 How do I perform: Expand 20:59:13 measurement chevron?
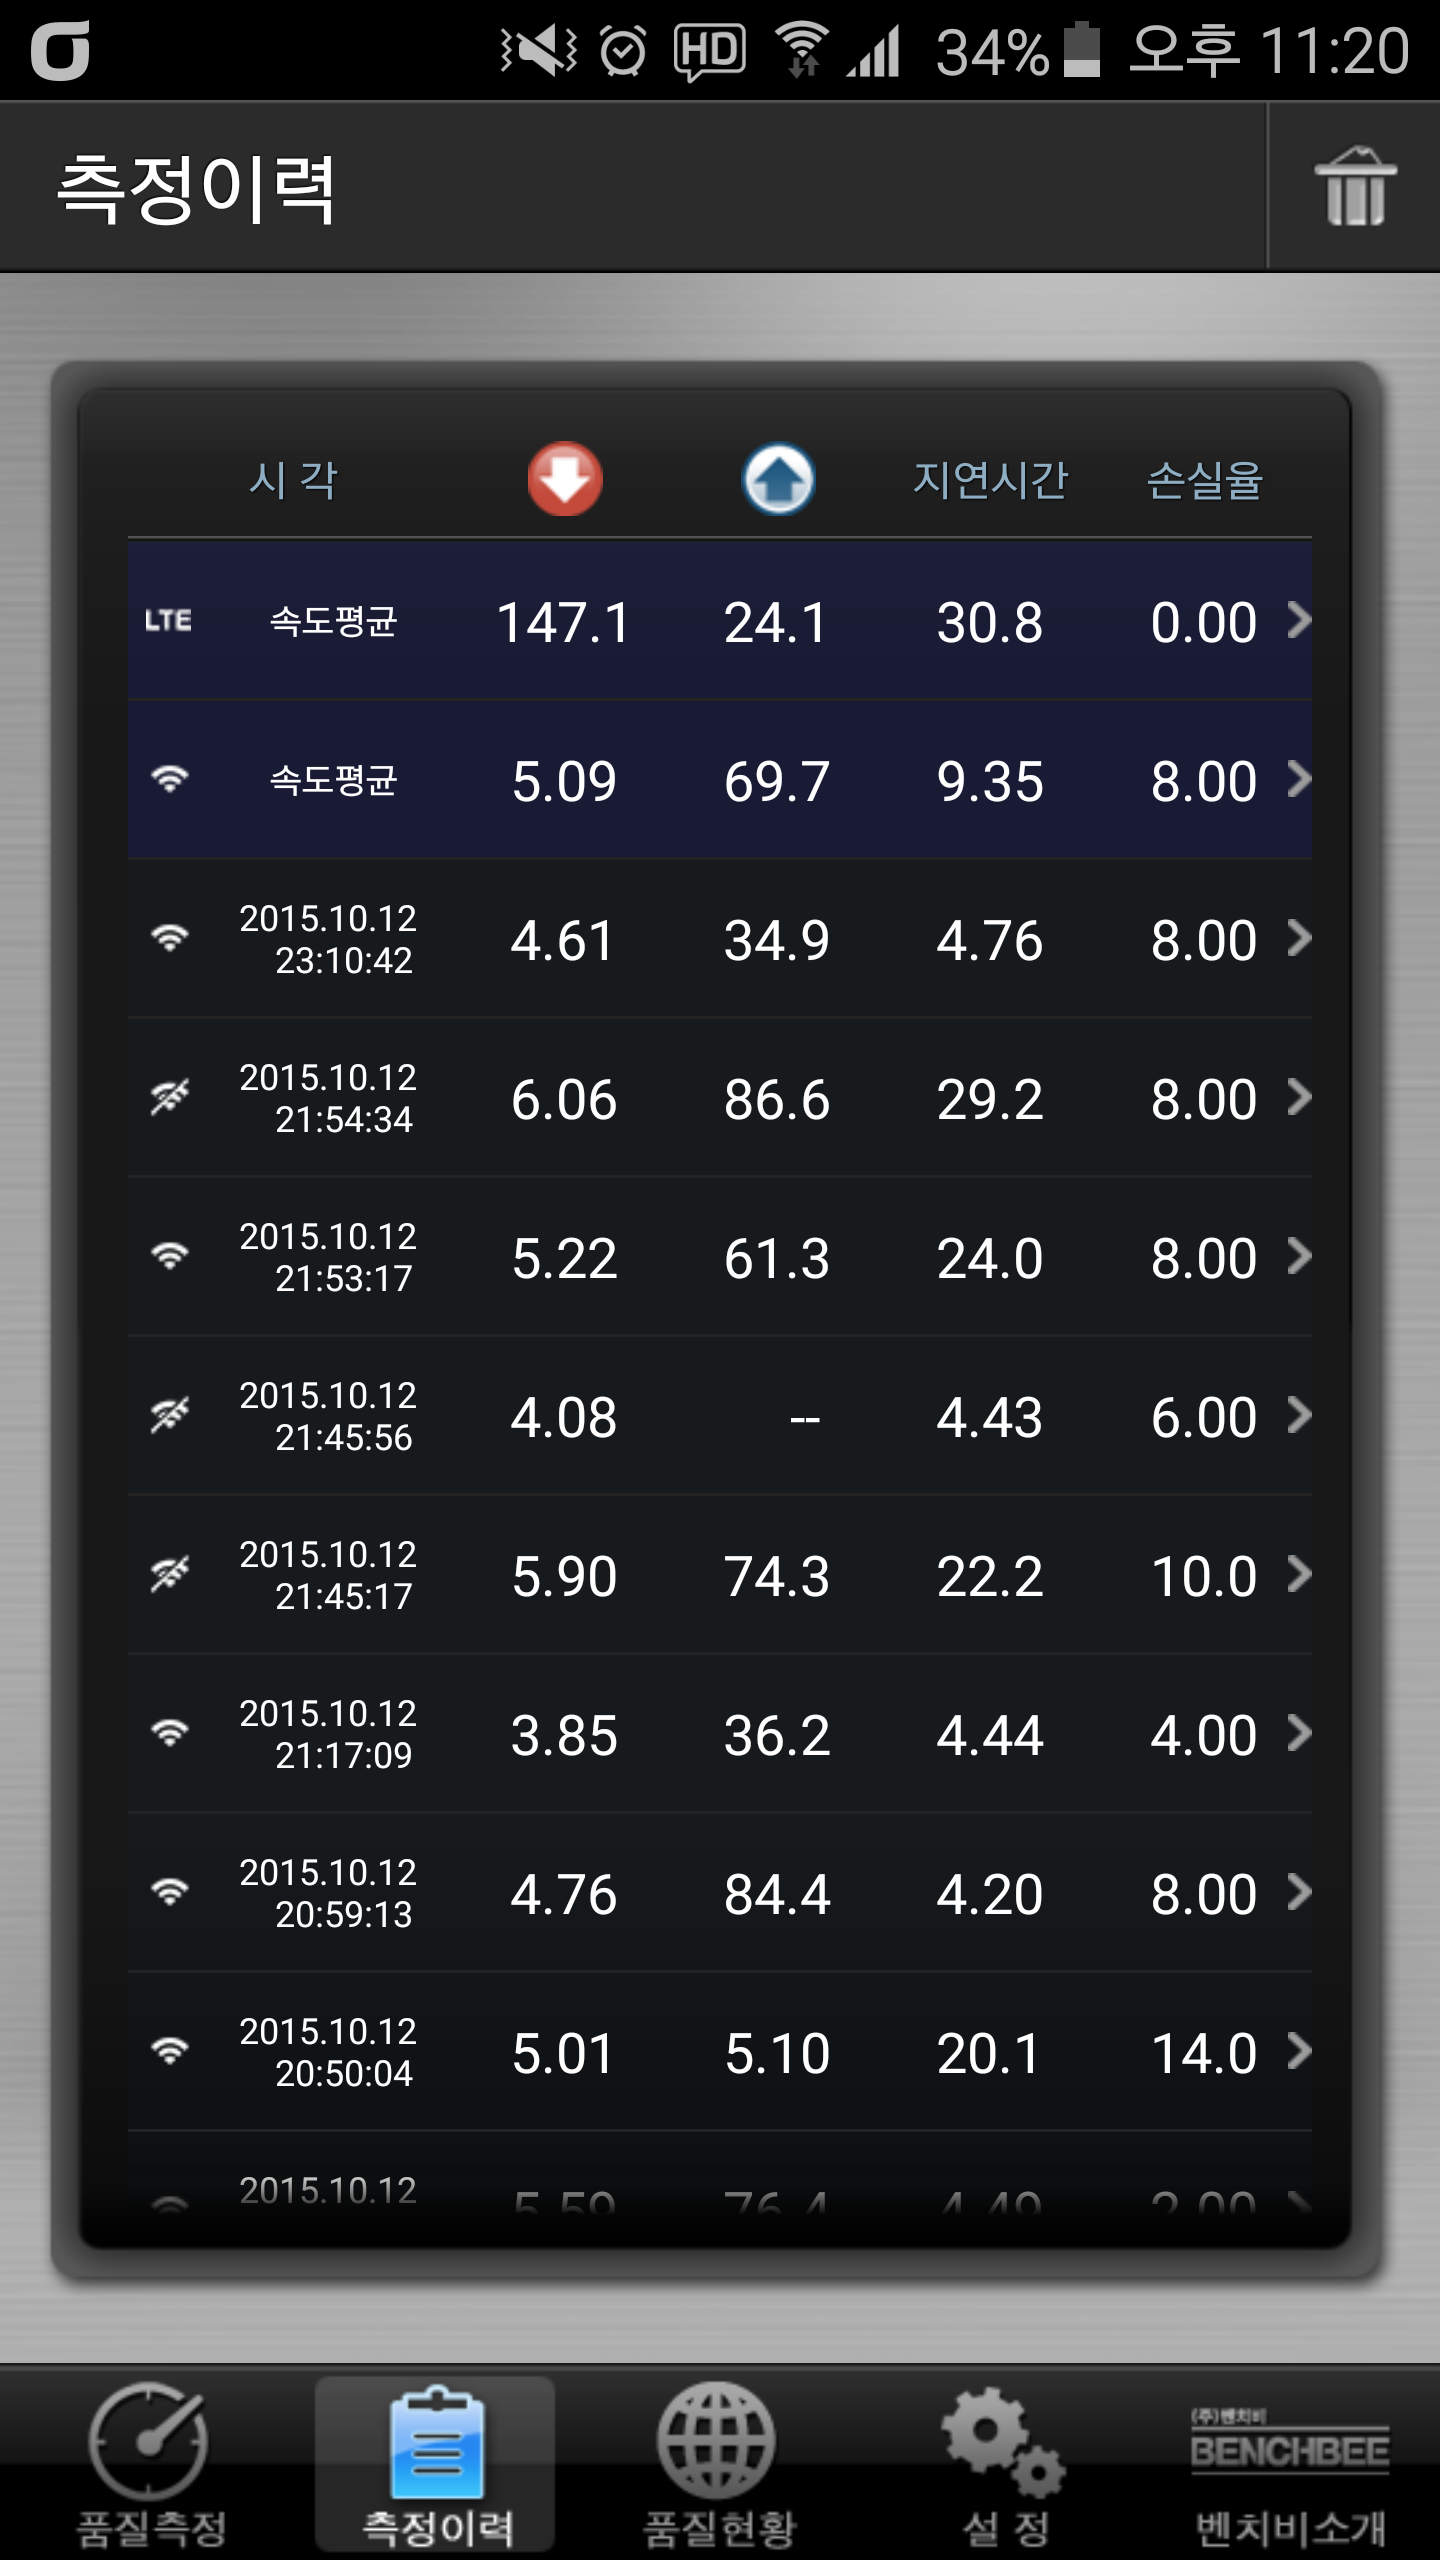[1299, 1892]
